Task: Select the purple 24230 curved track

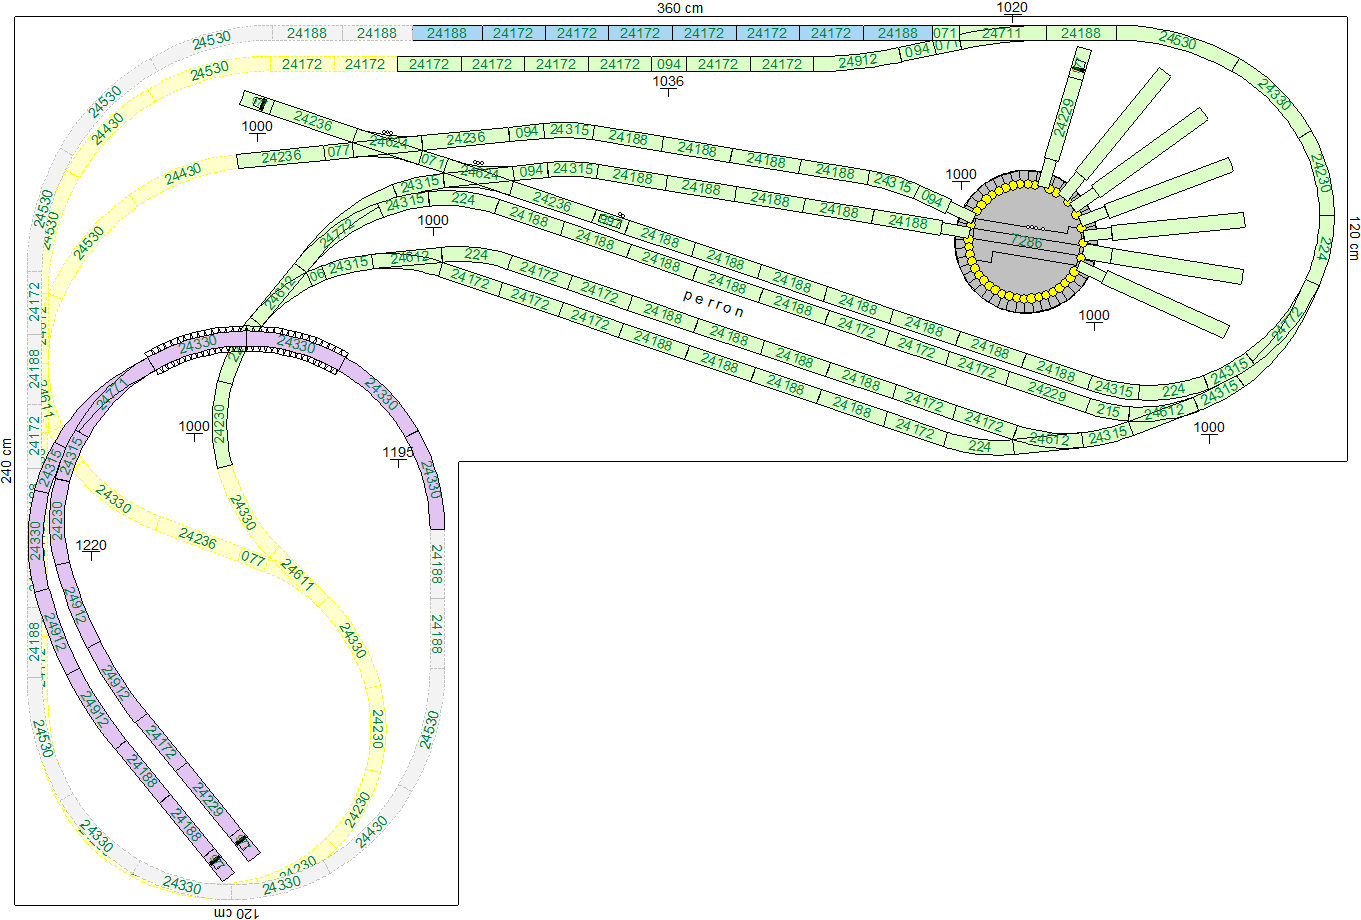Action: tap(57, 520)
